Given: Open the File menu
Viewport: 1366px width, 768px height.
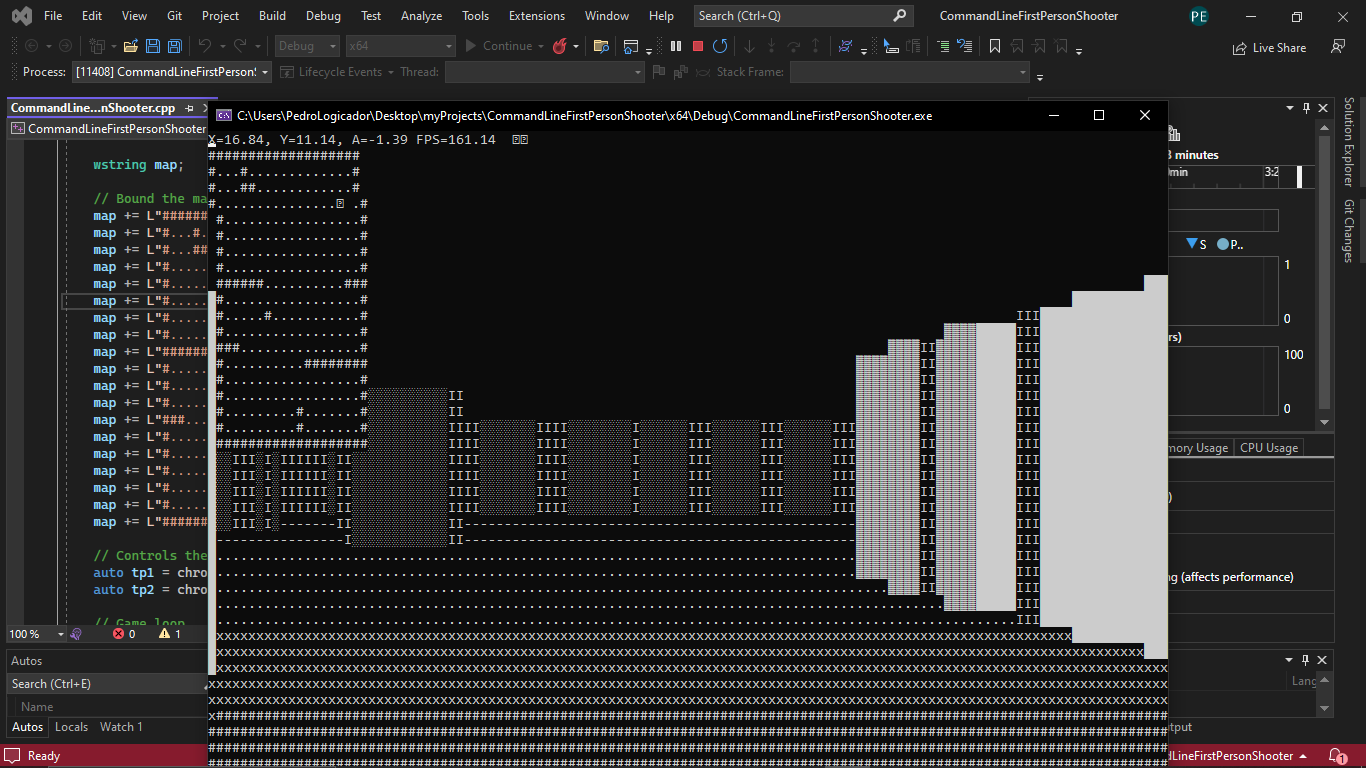Looking at the screenshot, I should [53, 16].
